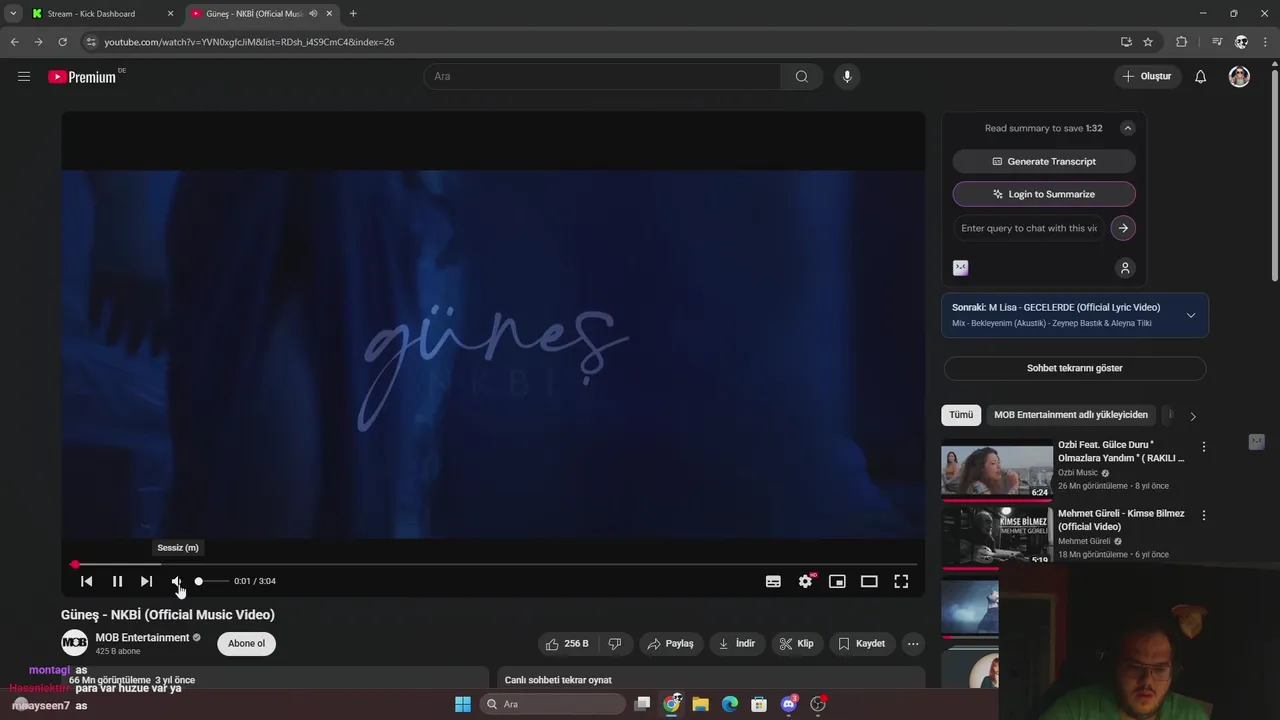Open the tab search dropdown arrow
The height and width of the screenshot is (720, 1280).
[x=13, y=14]
